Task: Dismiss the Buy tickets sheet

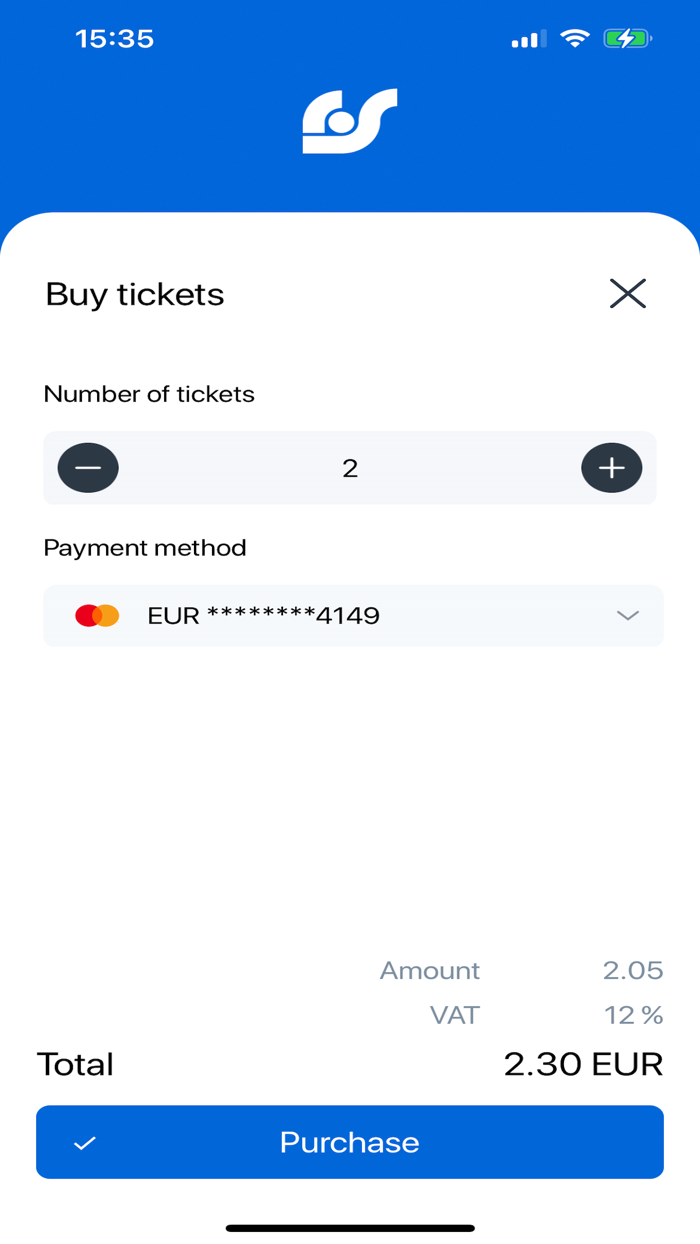Action: [x=628, y=294]
